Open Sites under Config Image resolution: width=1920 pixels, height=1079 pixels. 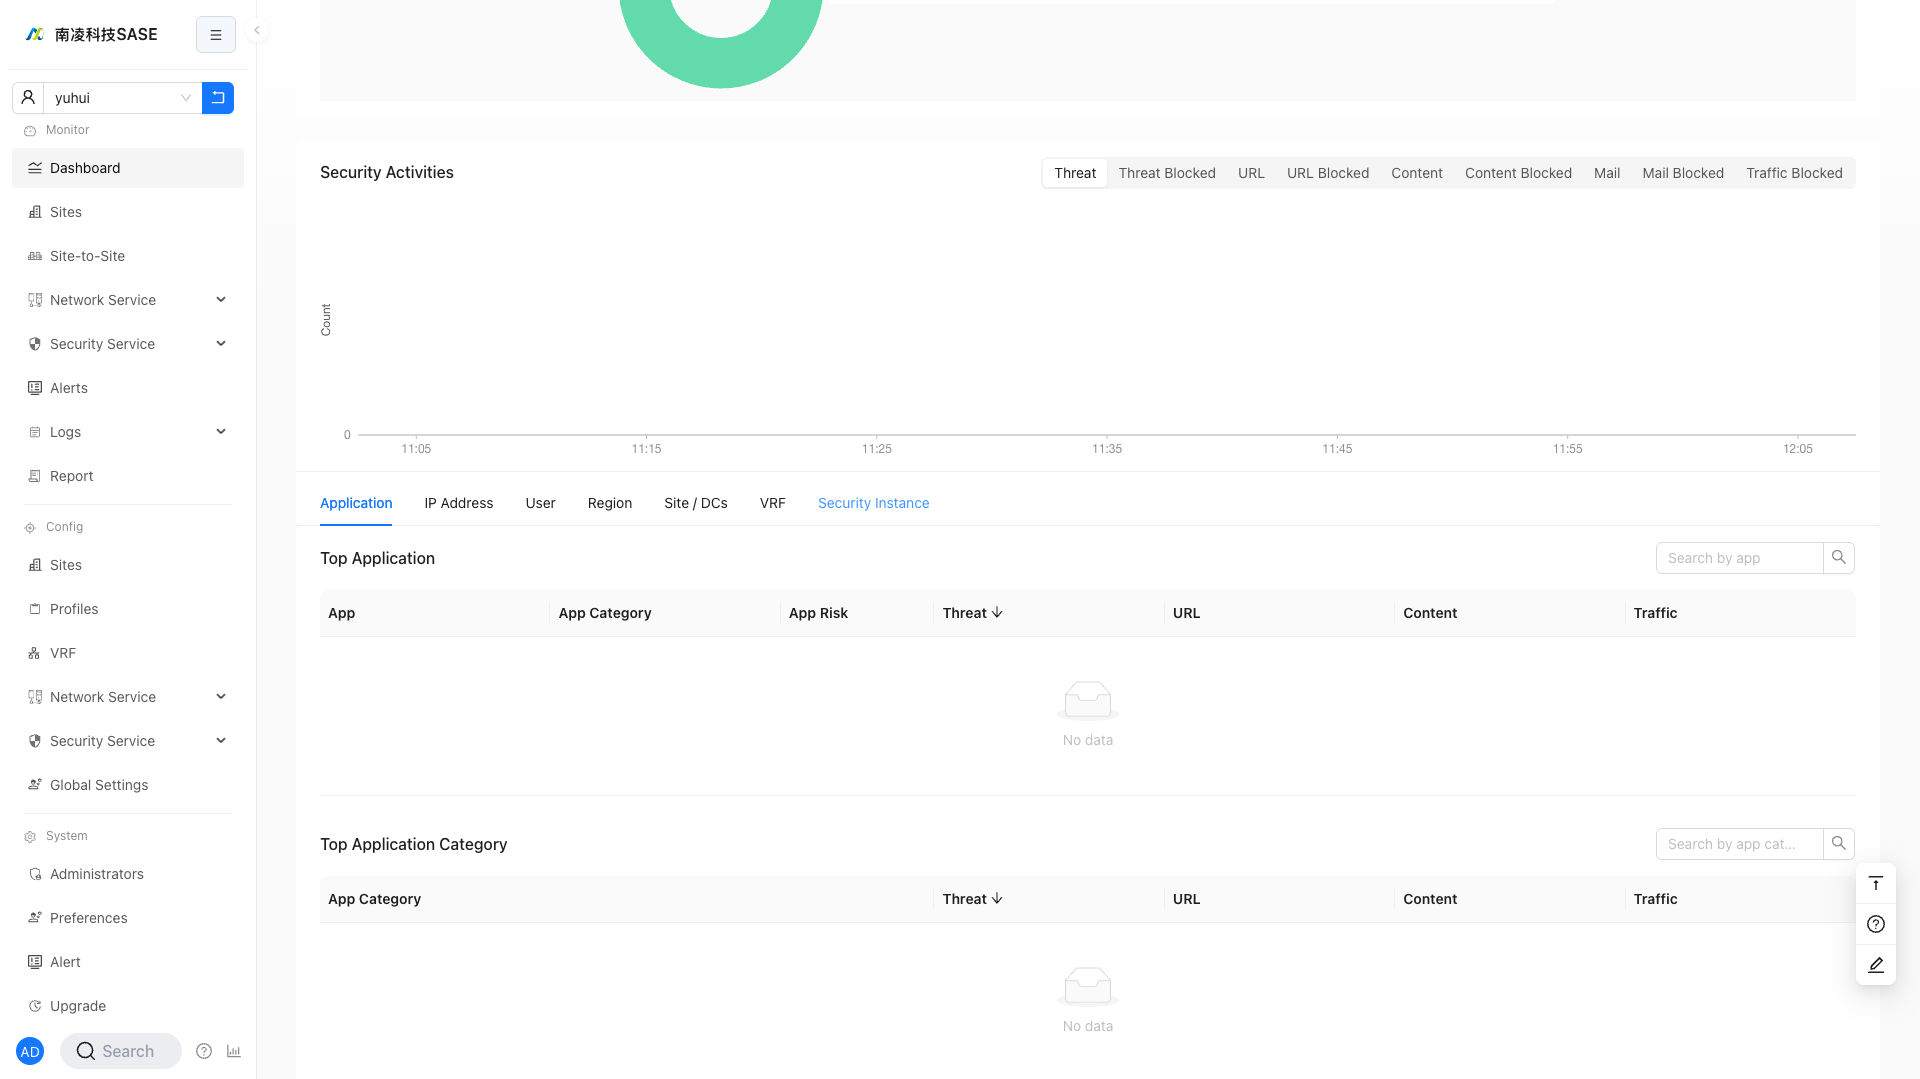click(x=128, y=565)
